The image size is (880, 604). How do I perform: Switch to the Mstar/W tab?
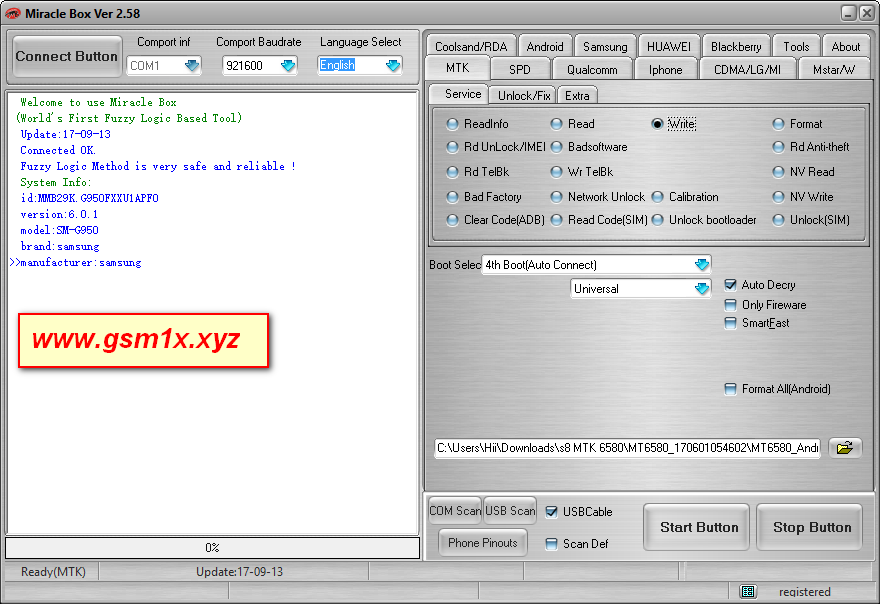[x=834, y=70]
